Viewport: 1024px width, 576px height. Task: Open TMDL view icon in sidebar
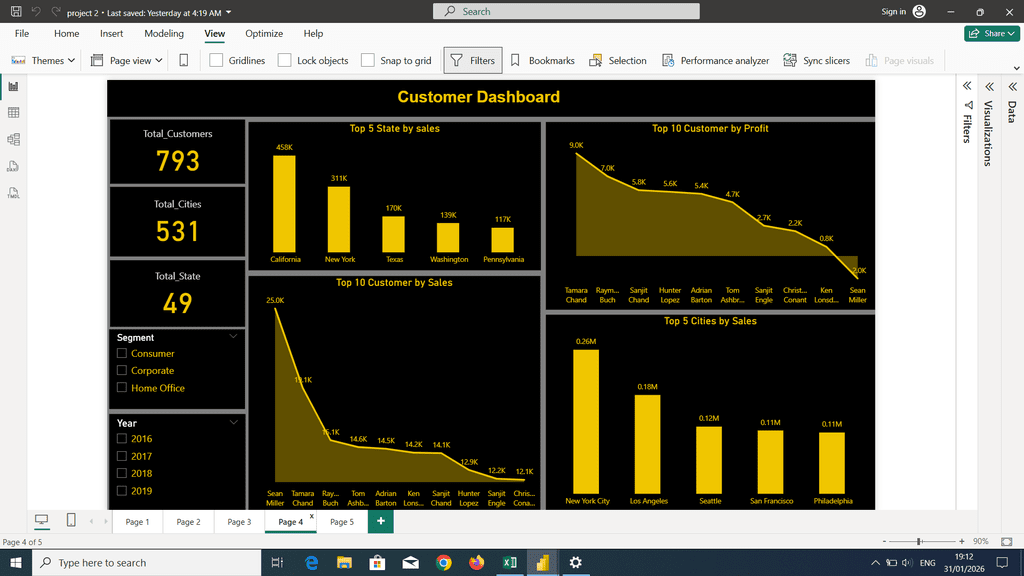(14, 192)
